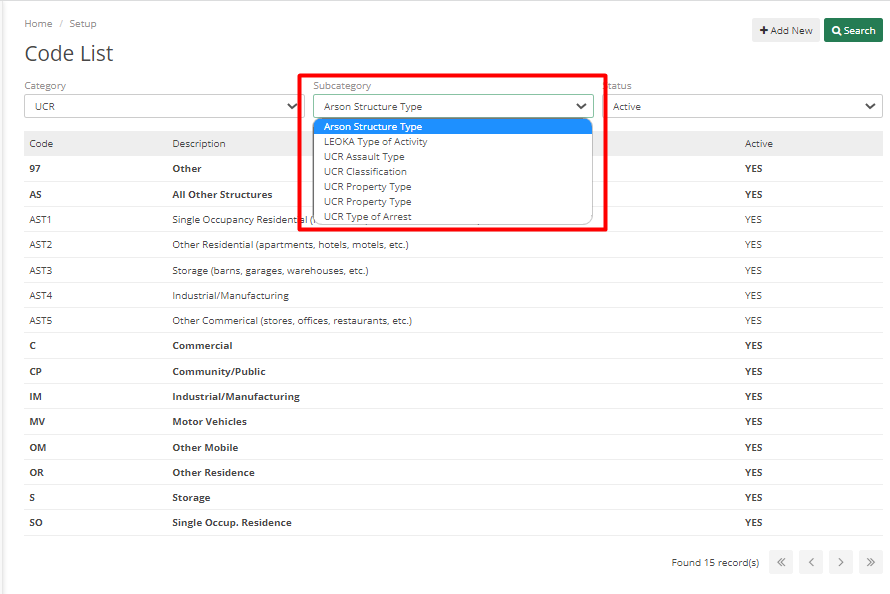This screenshot has height=594, width=890.
Task: Go to the previous page using chevron icon
Action: (x=811, y=562)
